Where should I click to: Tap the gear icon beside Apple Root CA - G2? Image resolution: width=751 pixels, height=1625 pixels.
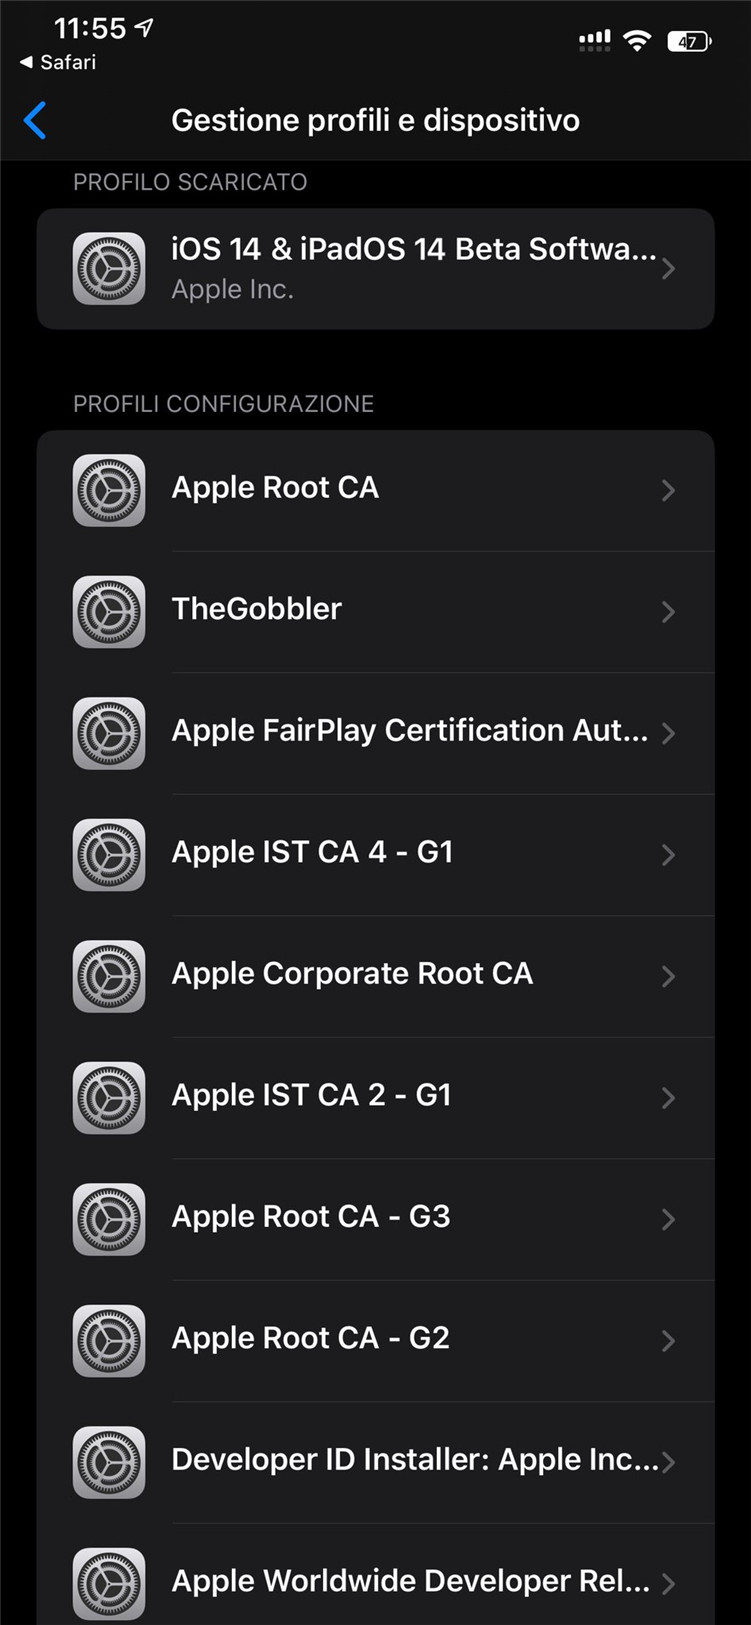coord(109,1340)
